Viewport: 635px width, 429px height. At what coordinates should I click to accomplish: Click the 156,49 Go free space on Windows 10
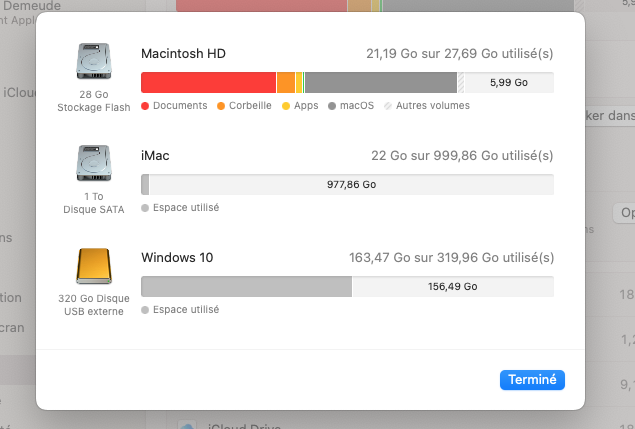tap(452, 287)
